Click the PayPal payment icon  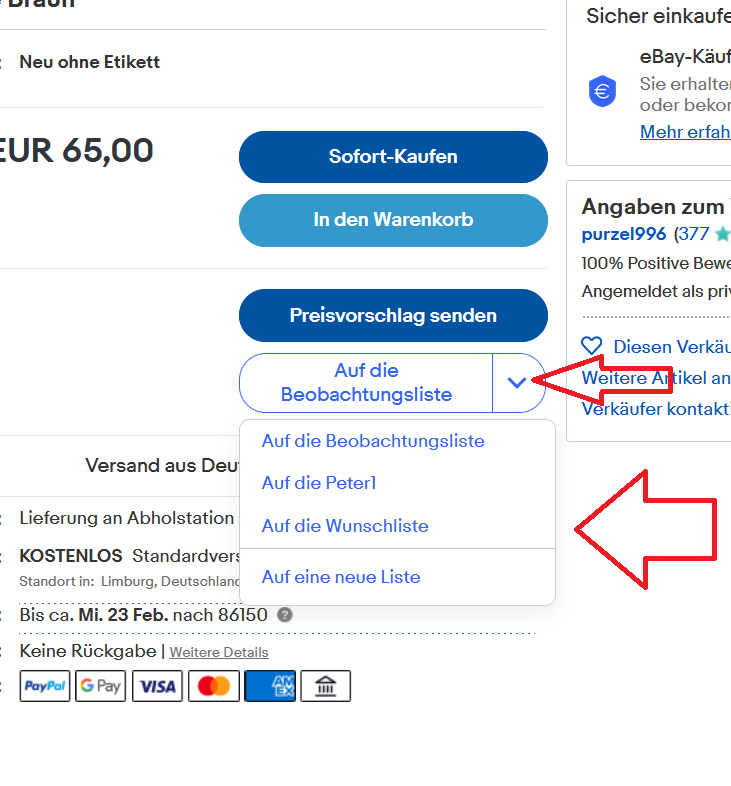[x=45, y=686]
